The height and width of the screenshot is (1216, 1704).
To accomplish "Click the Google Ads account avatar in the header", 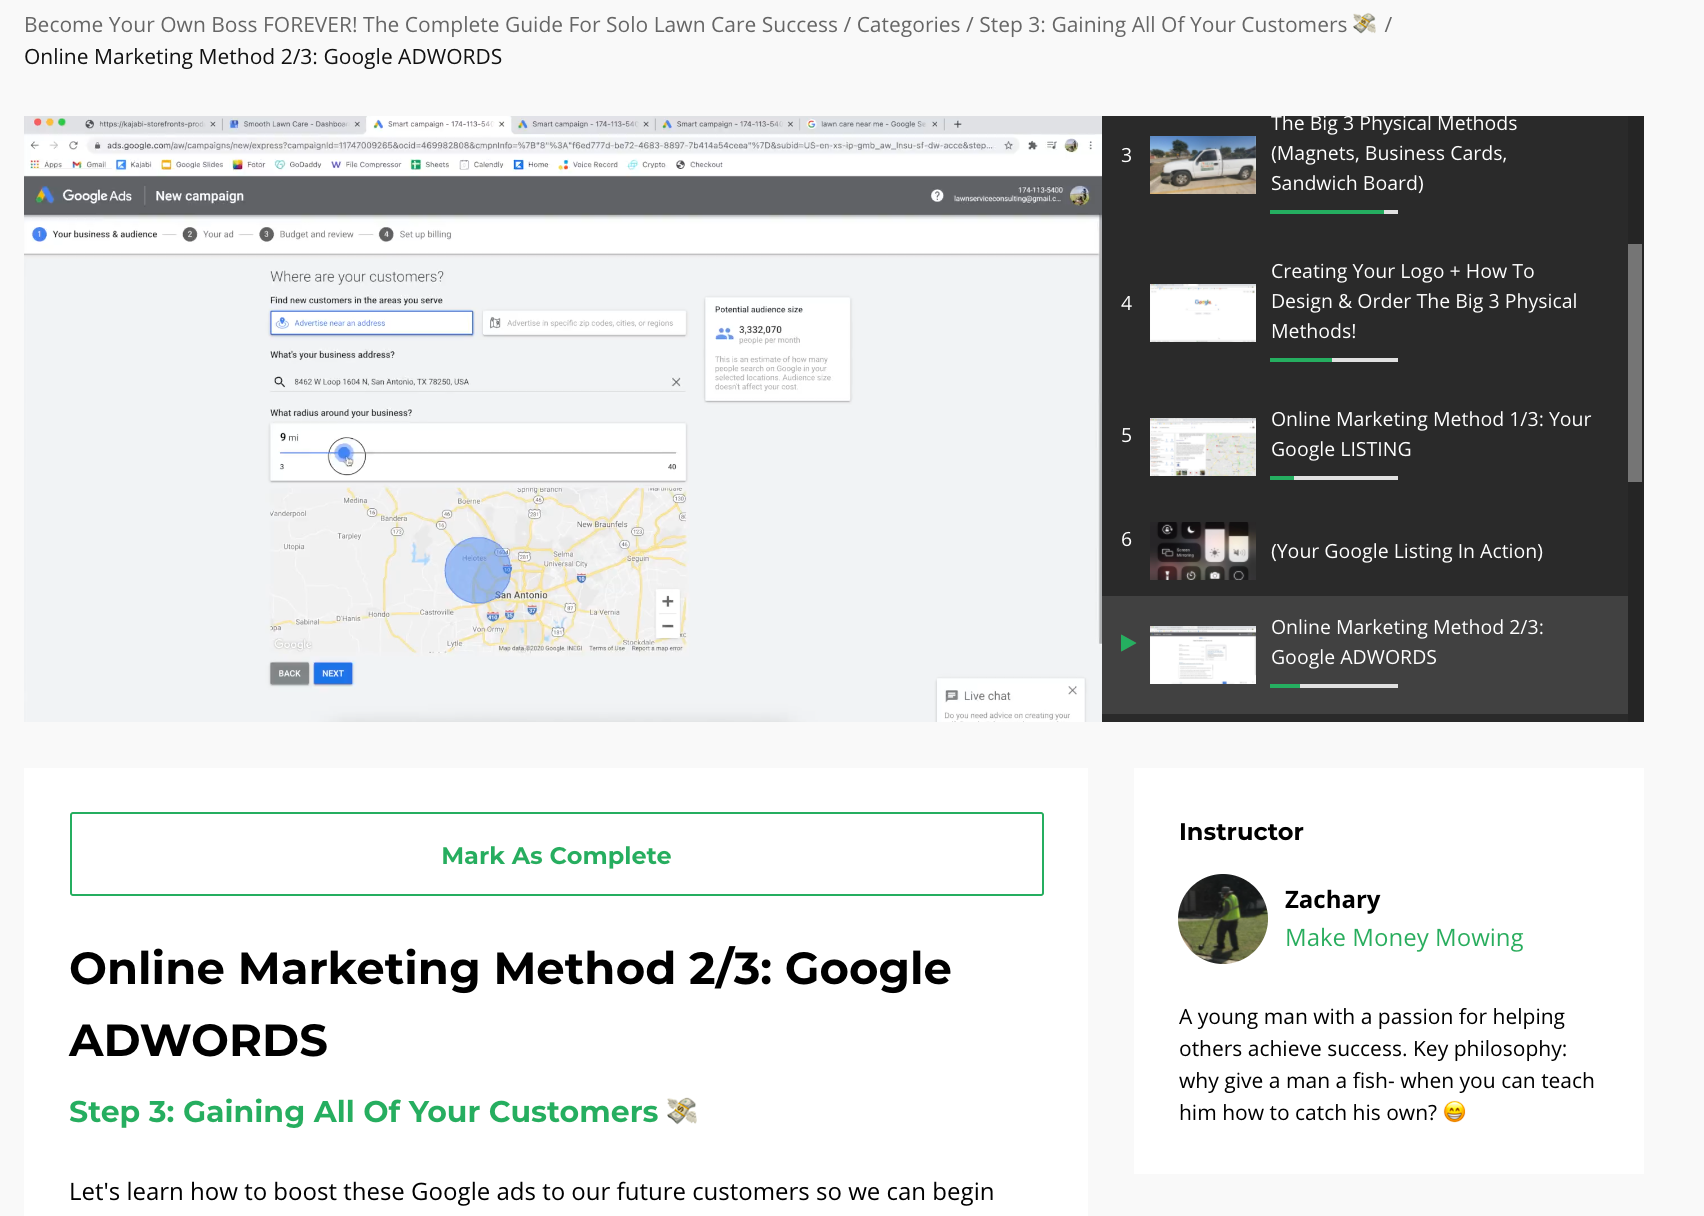I will pos(1079,196).
